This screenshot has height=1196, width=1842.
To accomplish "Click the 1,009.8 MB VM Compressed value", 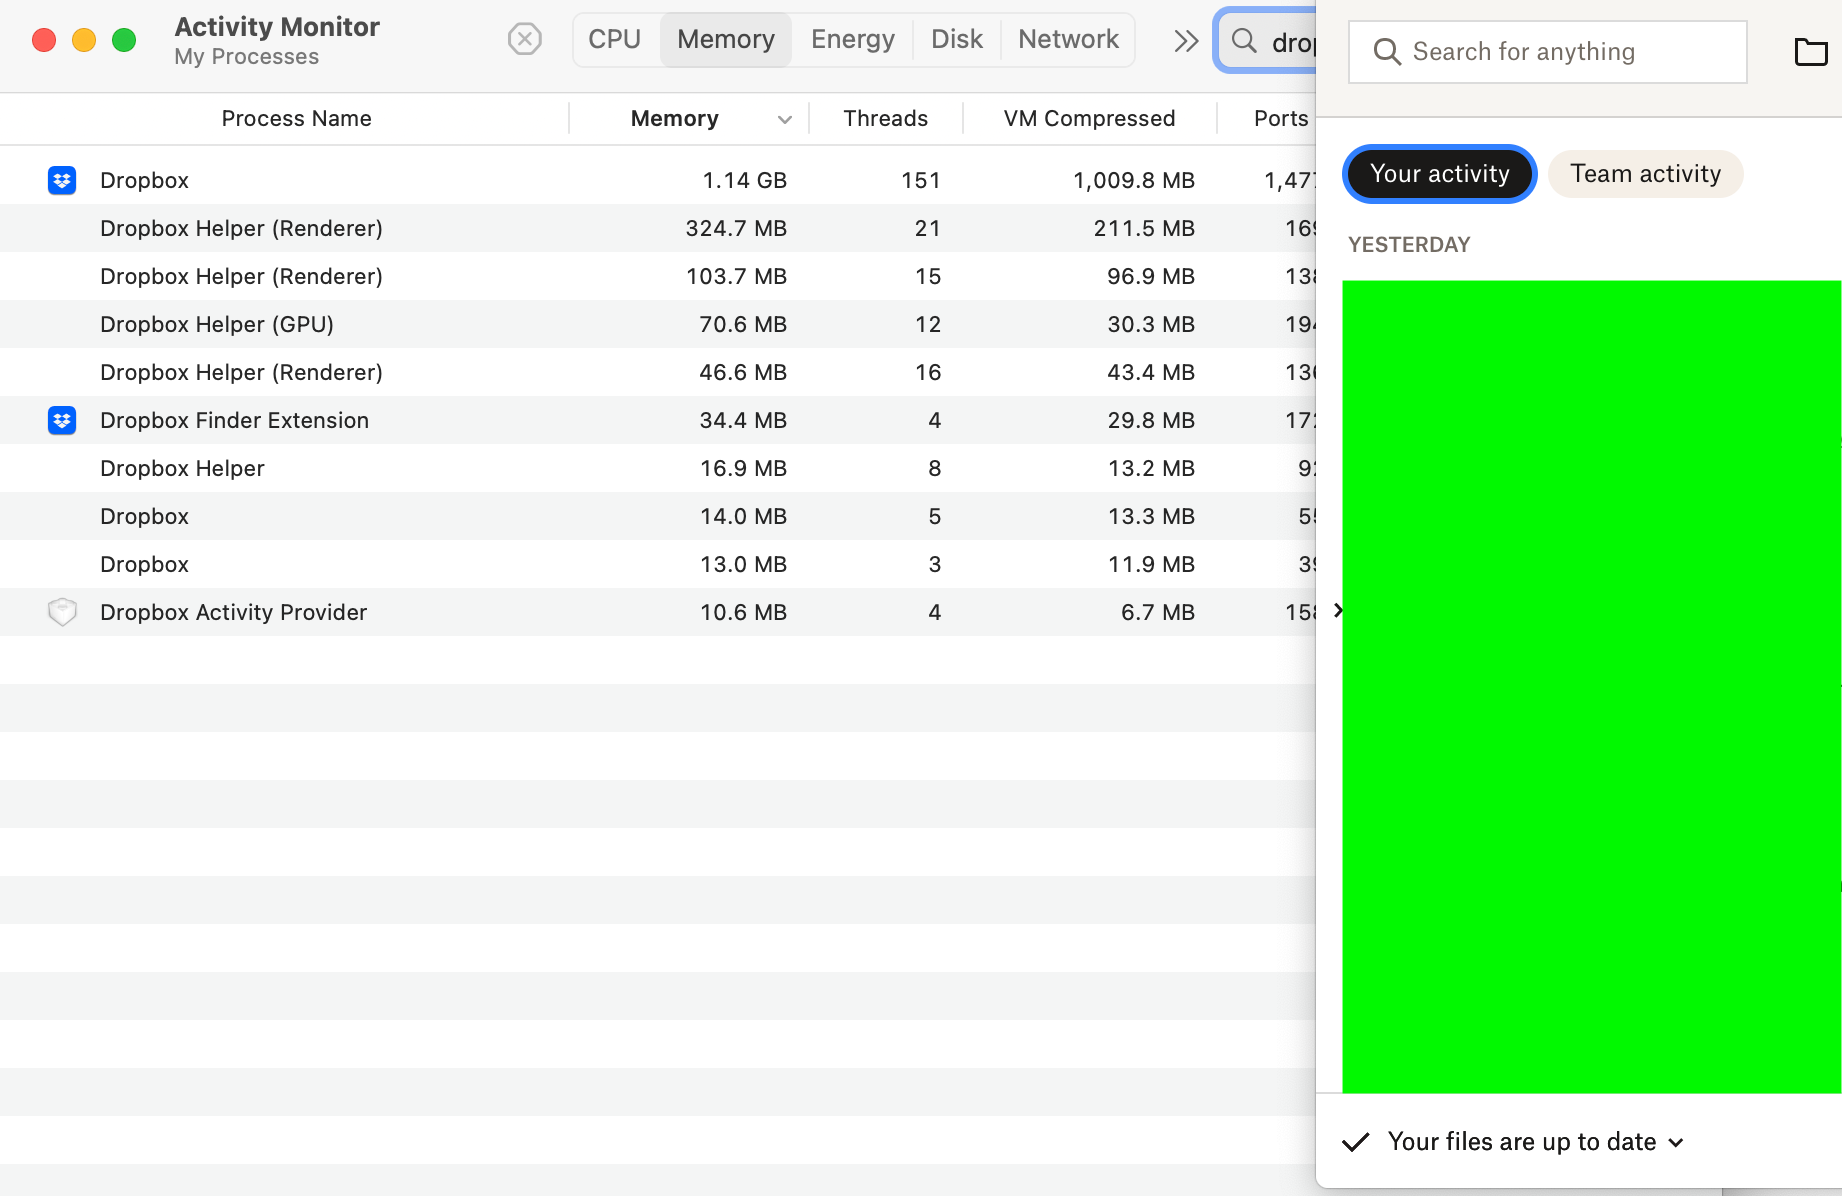I will (1134, 180).
